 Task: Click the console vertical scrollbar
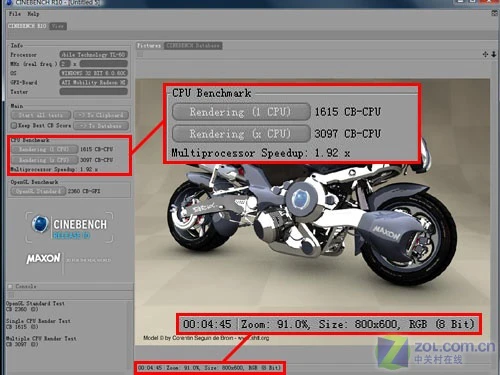(130, 335)
